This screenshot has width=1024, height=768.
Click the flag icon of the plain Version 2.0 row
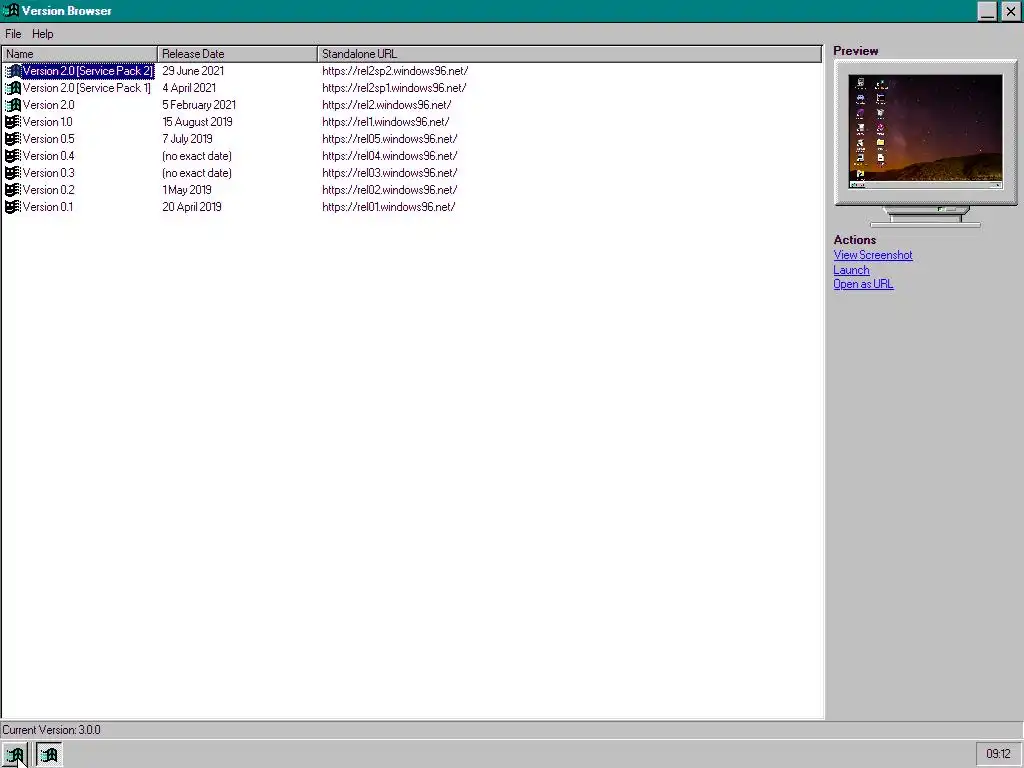pos(13,105)
